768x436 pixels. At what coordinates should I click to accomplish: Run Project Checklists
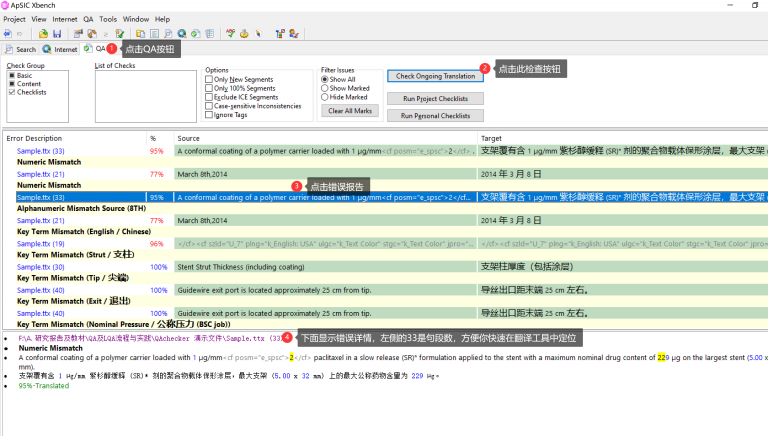[435, 99]
